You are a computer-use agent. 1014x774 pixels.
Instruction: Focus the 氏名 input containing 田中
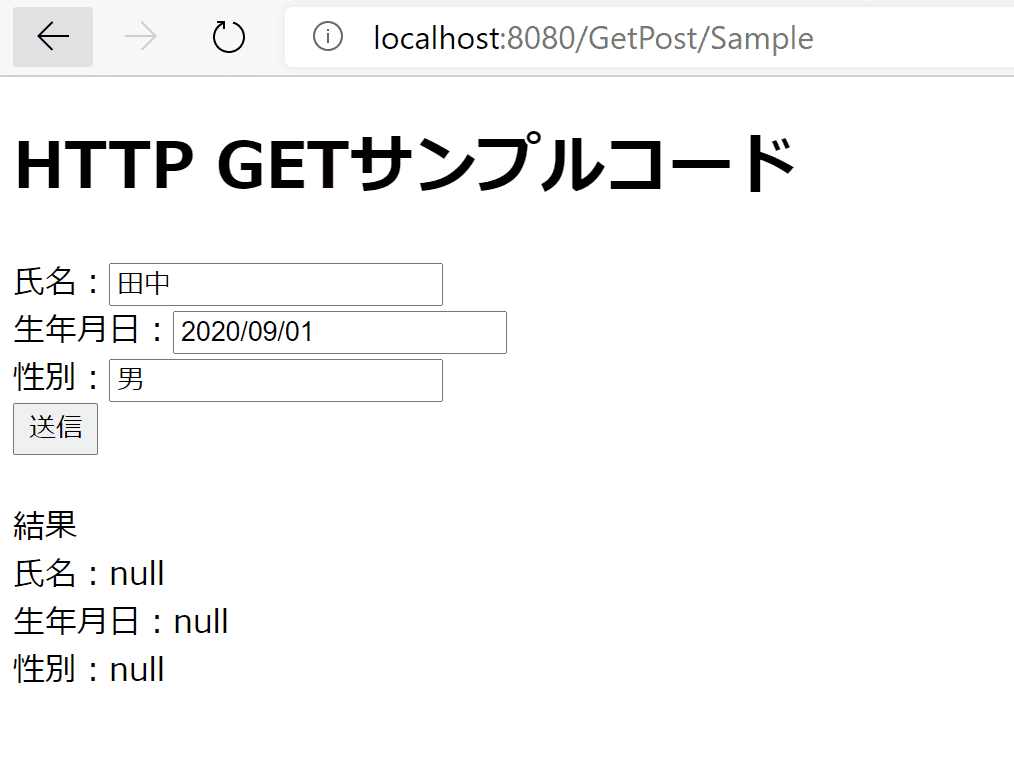[275, 284]
